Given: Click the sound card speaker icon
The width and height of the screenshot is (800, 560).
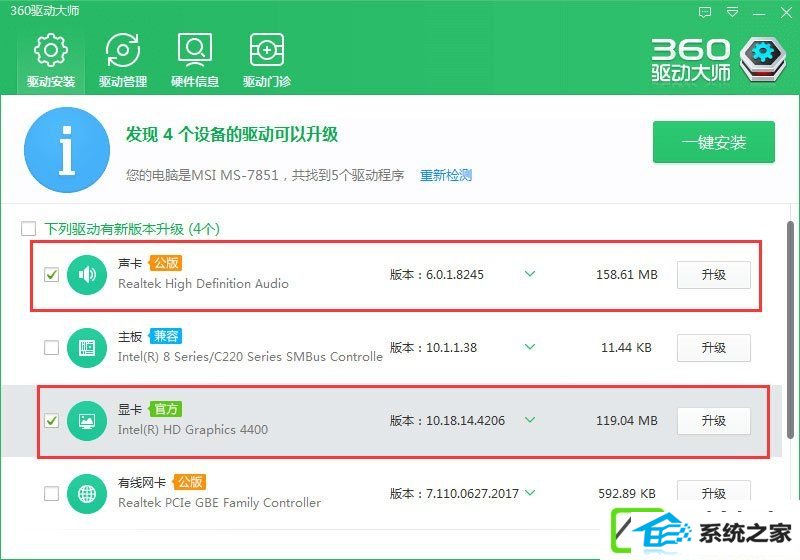Looking at the screenshot, I should pos(87,274).
